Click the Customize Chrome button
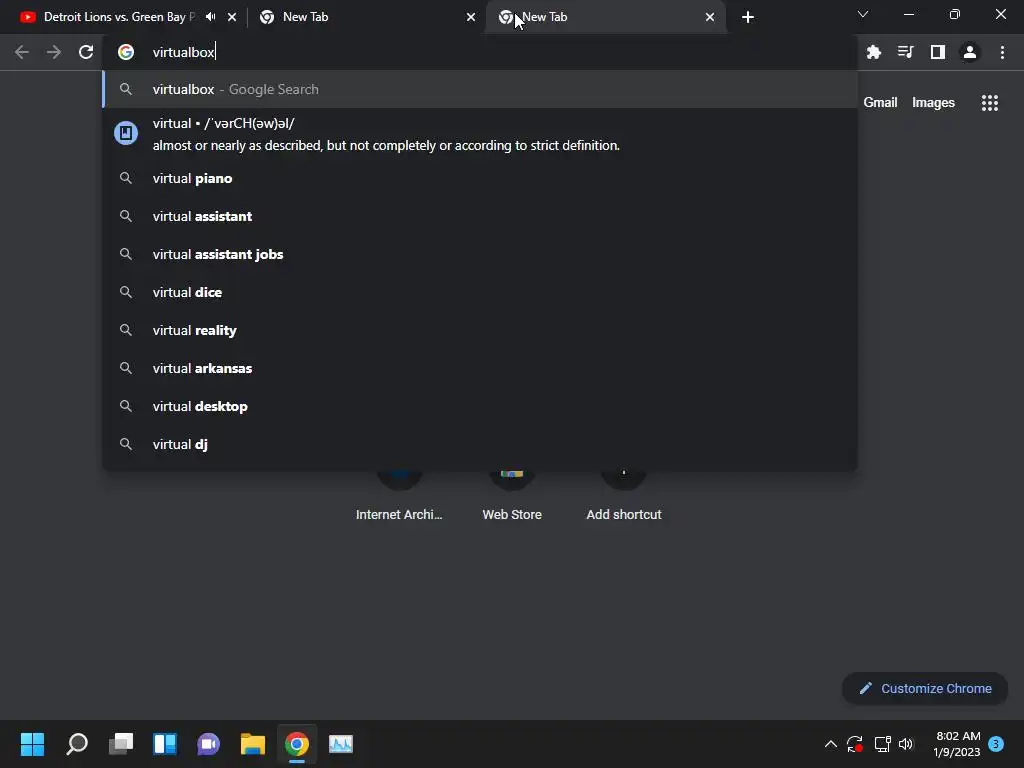The width and height of the screenshot is (1024, 768). [x=925, y=688]
